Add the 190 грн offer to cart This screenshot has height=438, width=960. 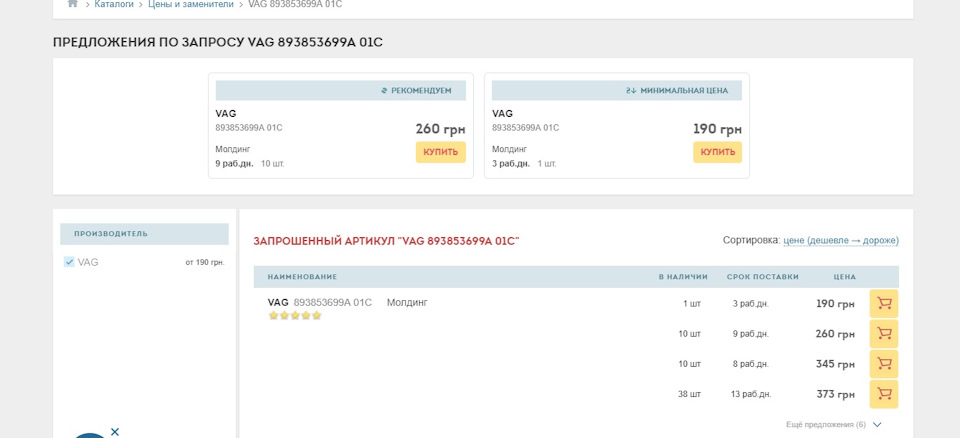tap(884, 304)
